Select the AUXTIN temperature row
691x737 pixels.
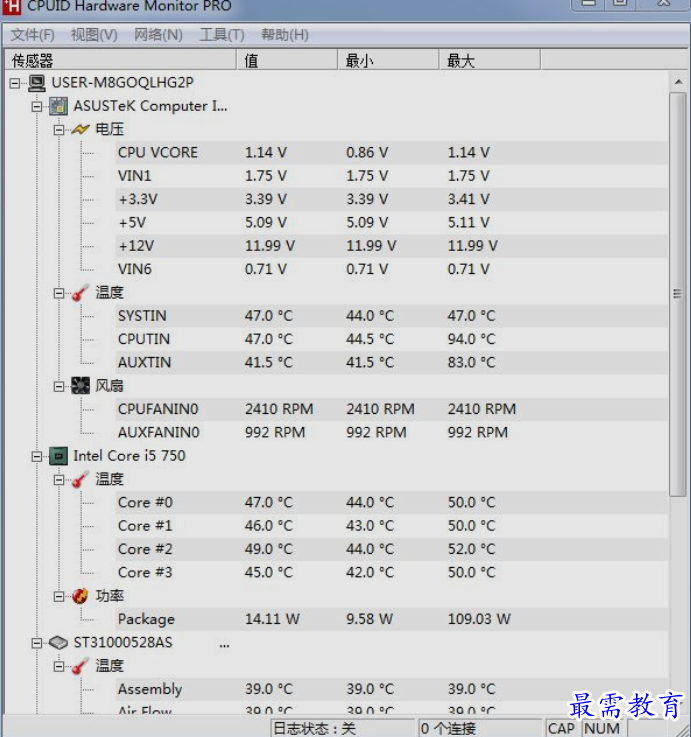pos(392,362)
